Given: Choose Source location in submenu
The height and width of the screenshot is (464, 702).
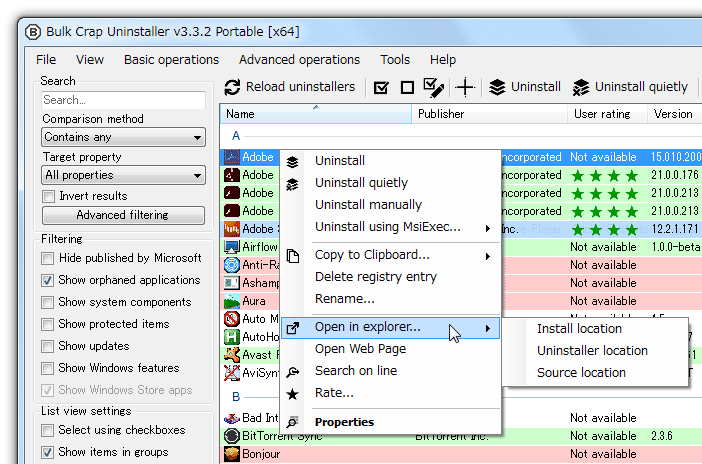Looking at the screenshot, I should click(x=595, y=373).
